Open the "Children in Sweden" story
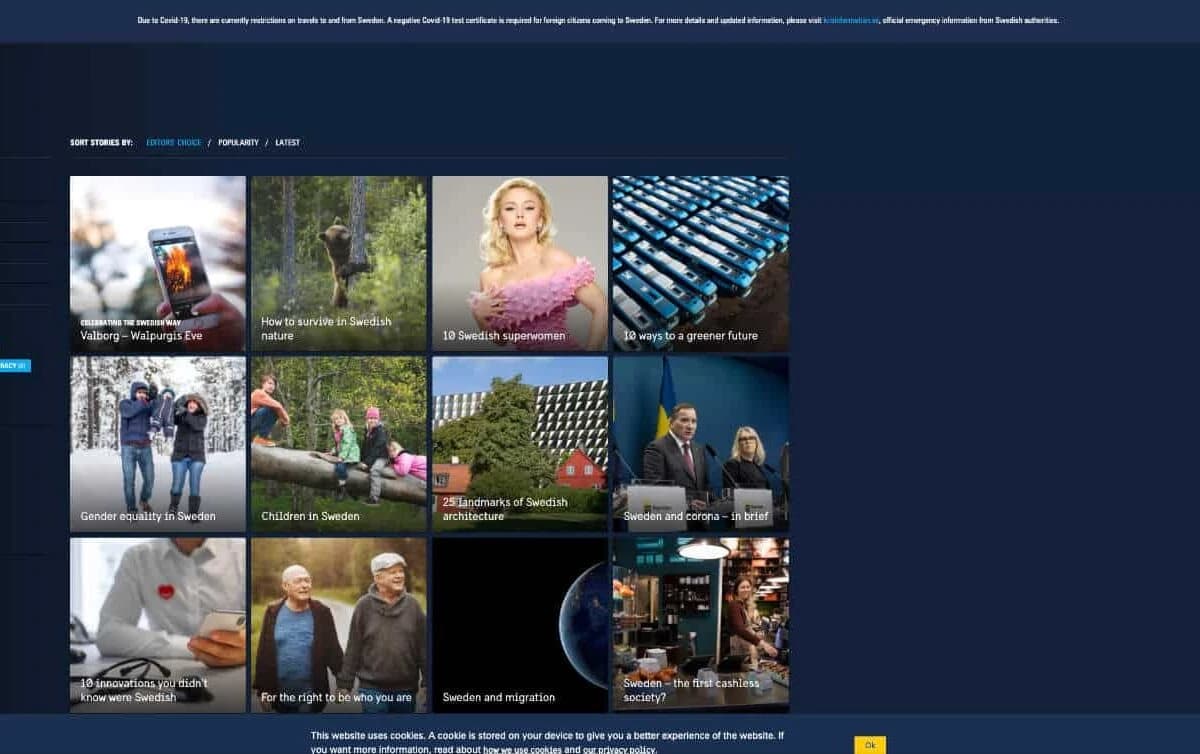This screenshot has height=754, width=1200. [338, 443]
